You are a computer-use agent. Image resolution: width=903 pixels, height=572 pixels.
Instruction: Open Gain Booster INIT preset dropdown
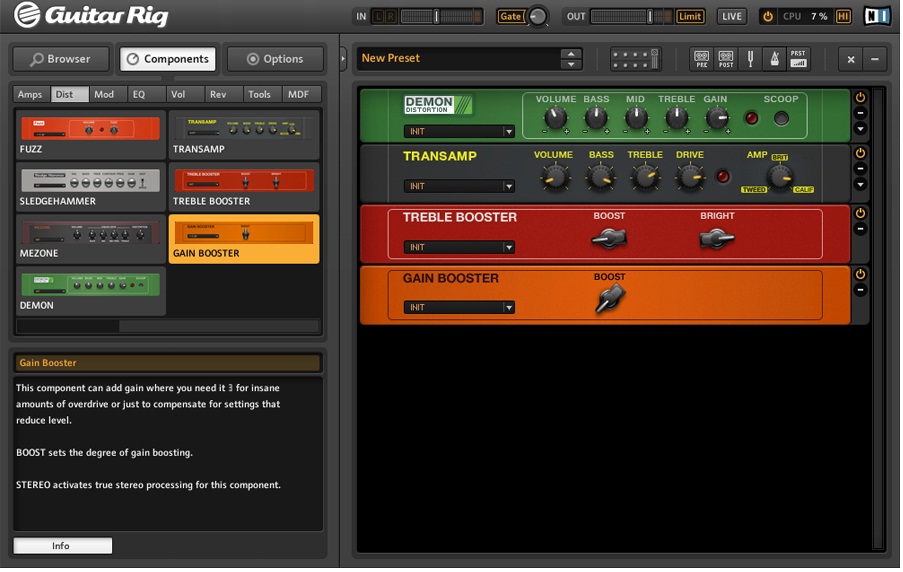(459, 308)
